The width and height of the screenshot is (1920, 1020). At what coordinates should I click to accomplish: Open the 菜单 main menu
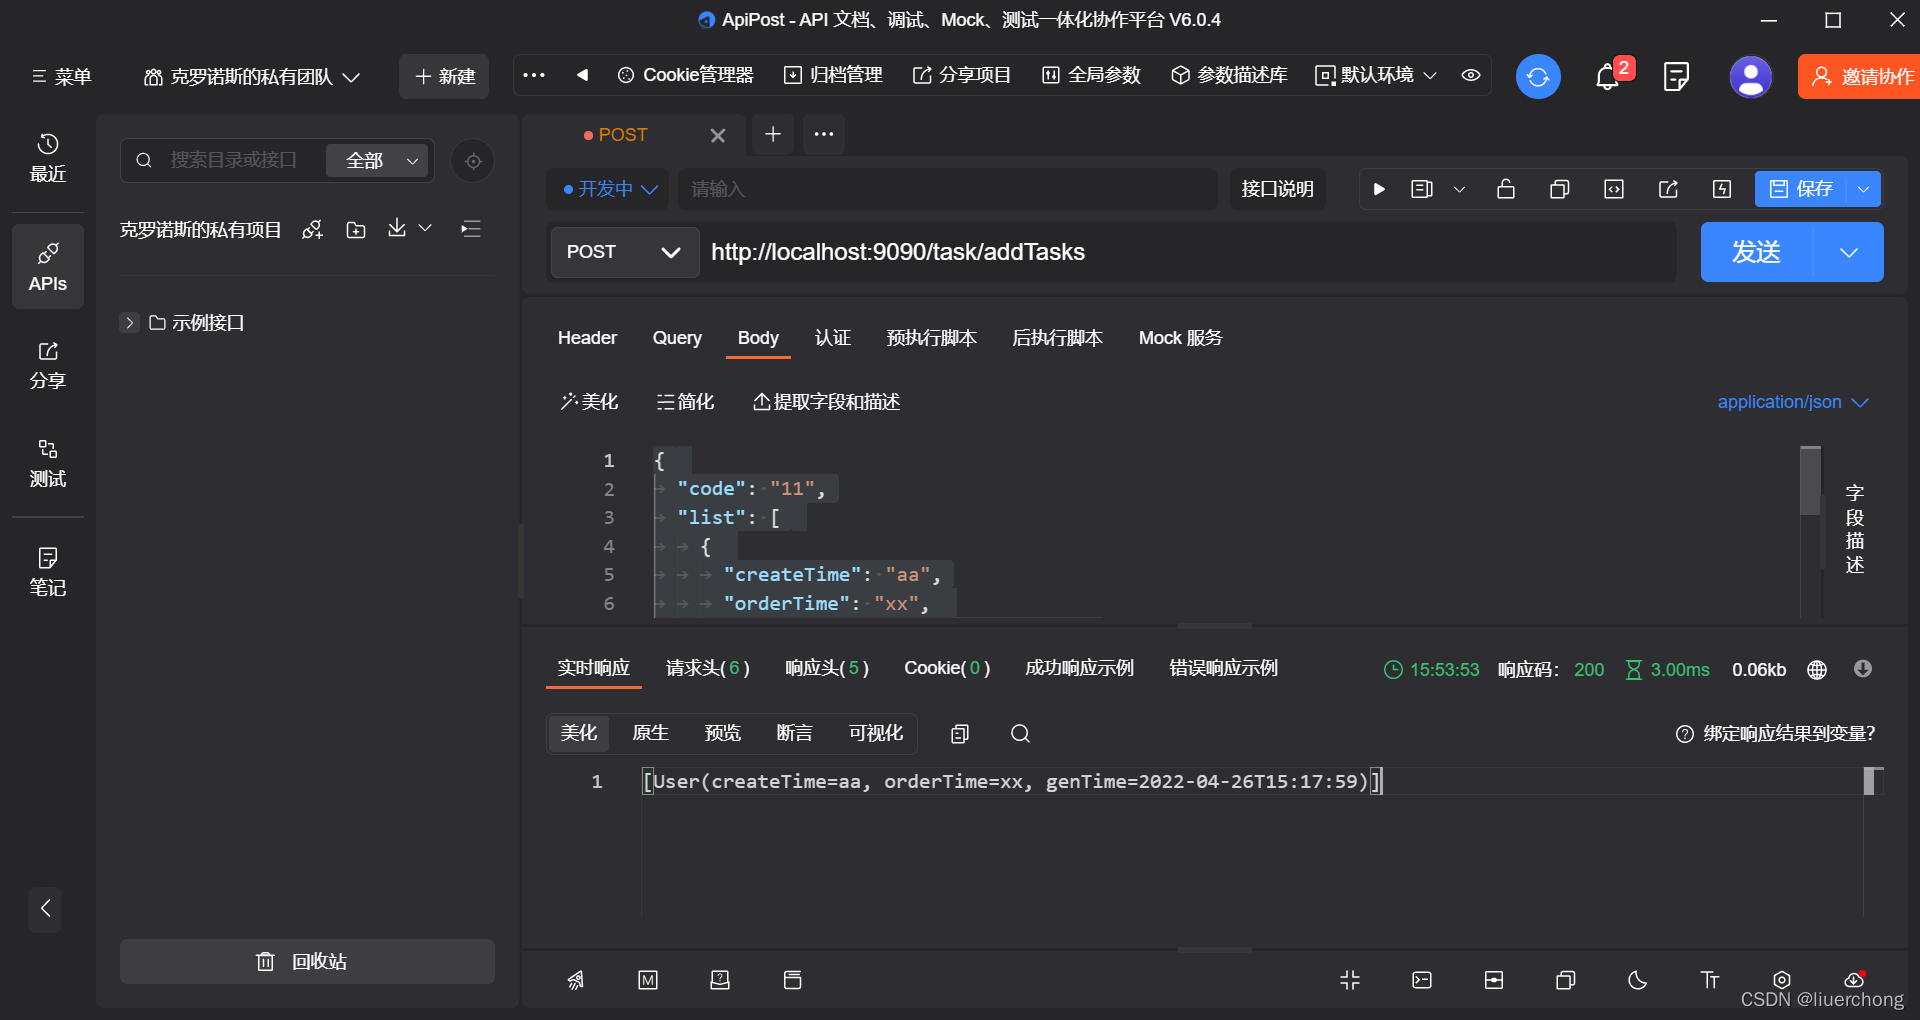coord(61,77)
